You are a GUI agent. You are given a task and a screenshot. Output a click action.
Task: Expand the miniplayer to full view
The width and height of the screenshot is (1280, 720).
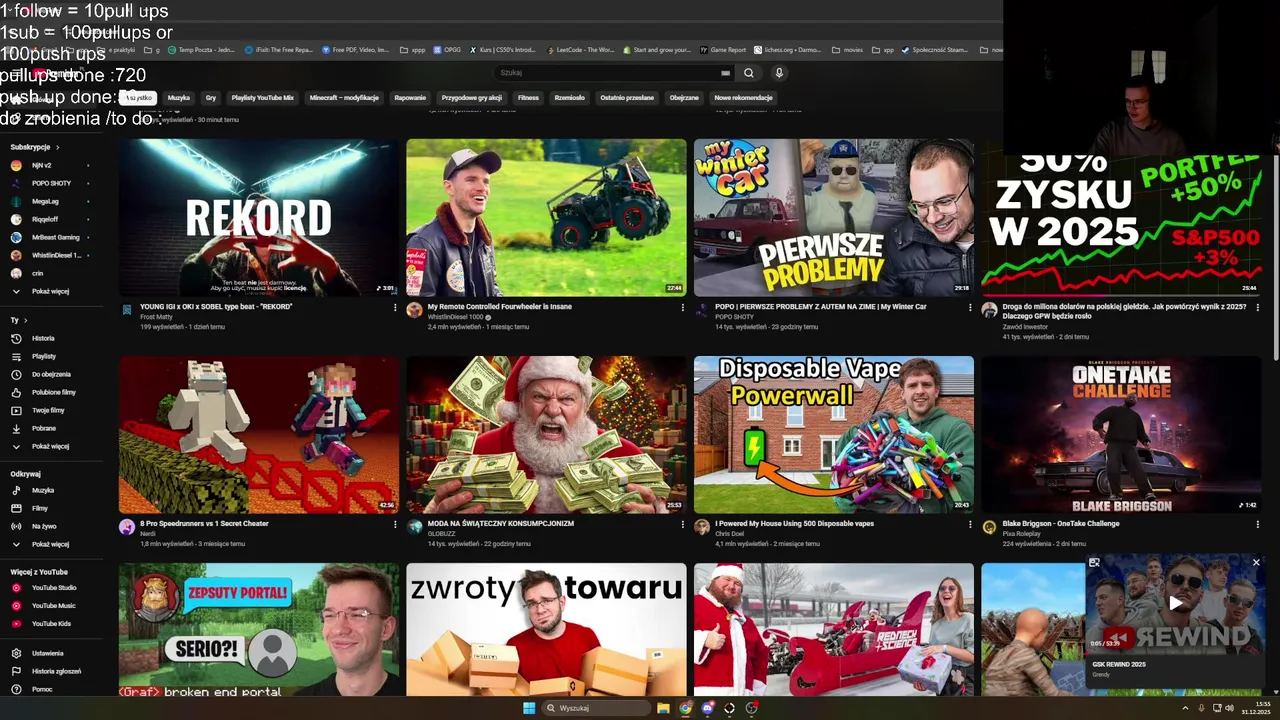(x=1094, y=563)
